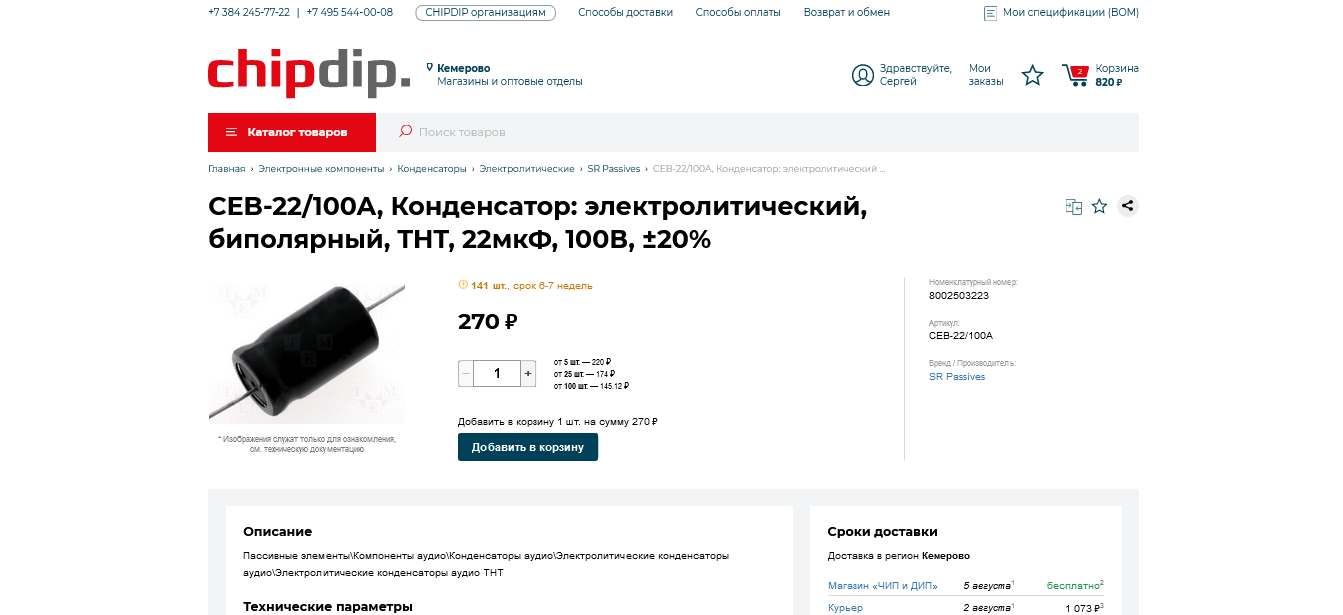Viewport: 1343px width, 615px height.
Task: Add product to favorites star near title
Action: pos(1100,206)
